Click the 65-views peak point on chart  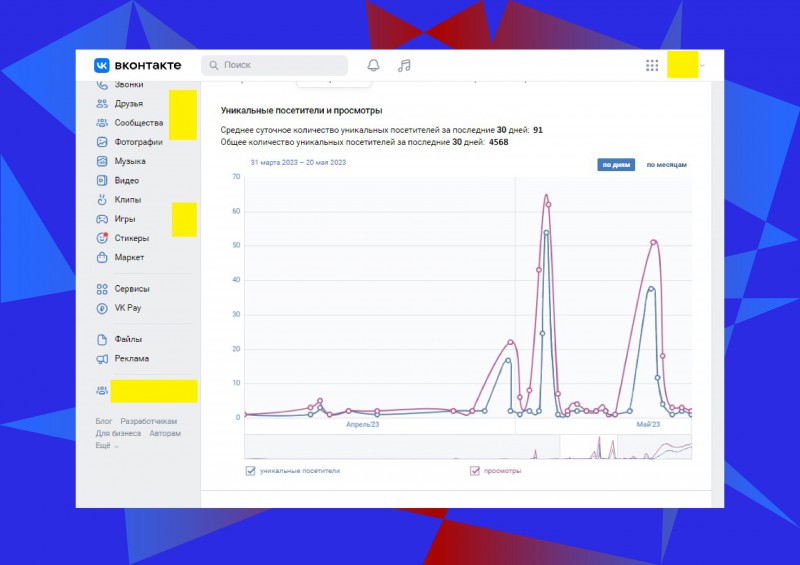pyautogui.click(x=546, y=195)
